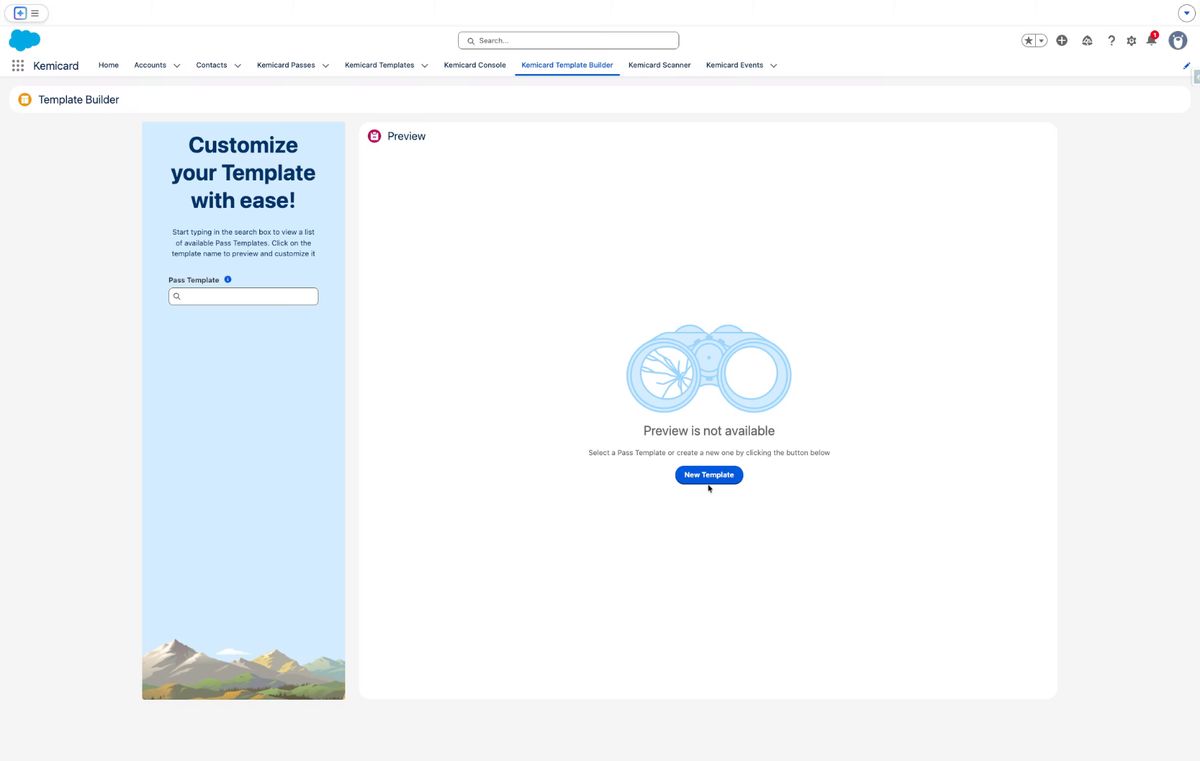Add this page to favorites star
1200x761 pixels.
coord(1029,41)
